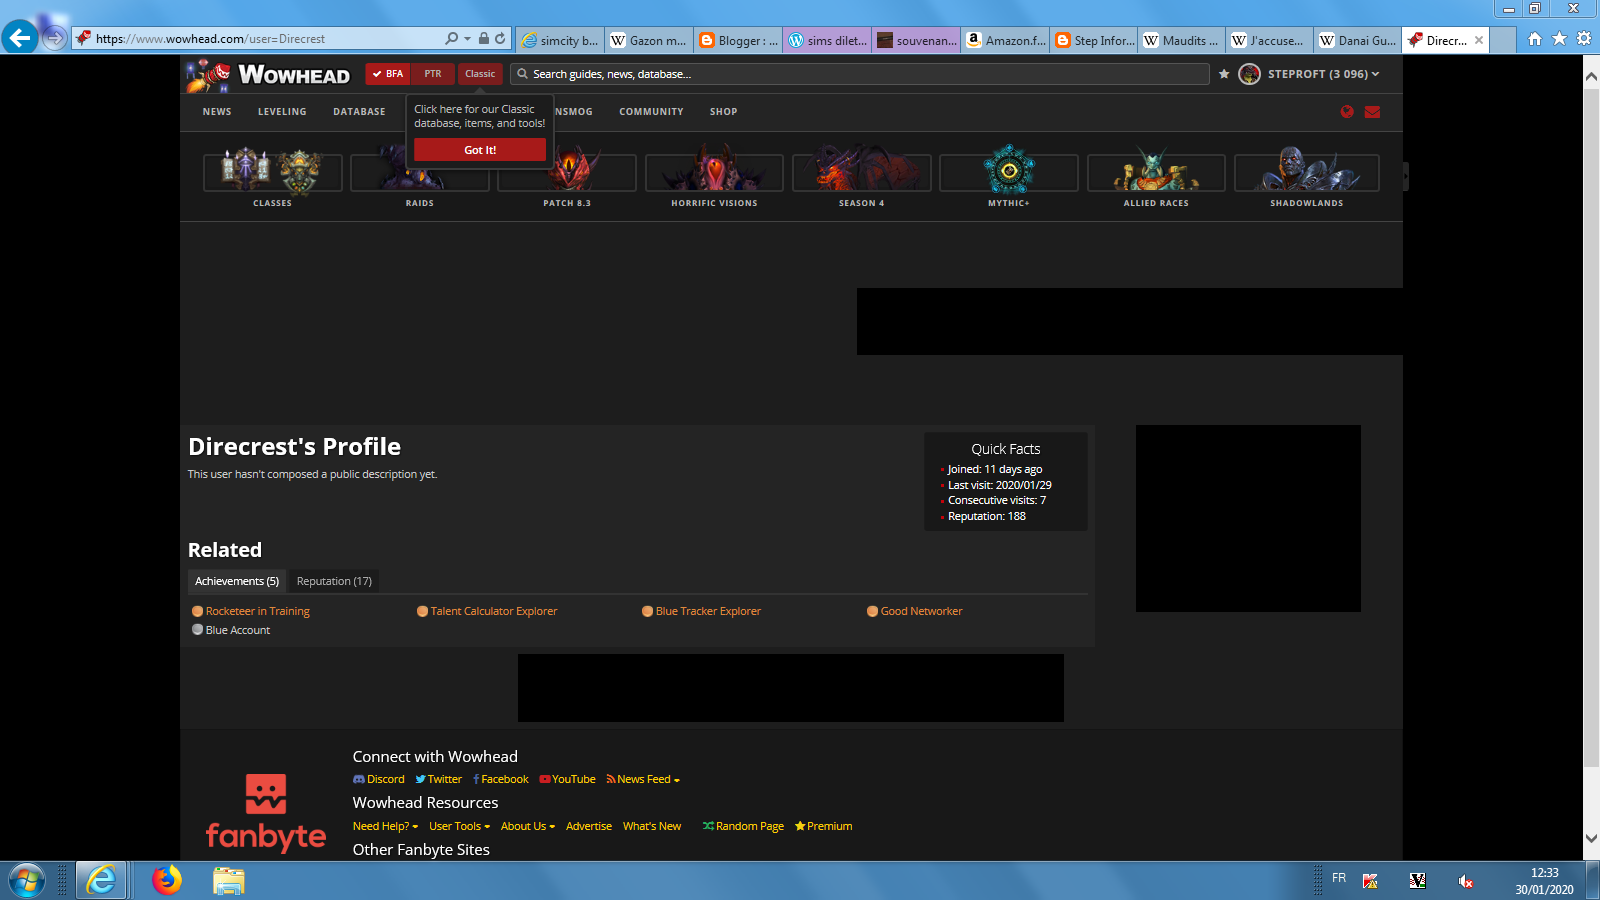Expand the STEPROFT user menu dropdown
This screenshot has height=900, width=1600.
tap(1323, 74)
